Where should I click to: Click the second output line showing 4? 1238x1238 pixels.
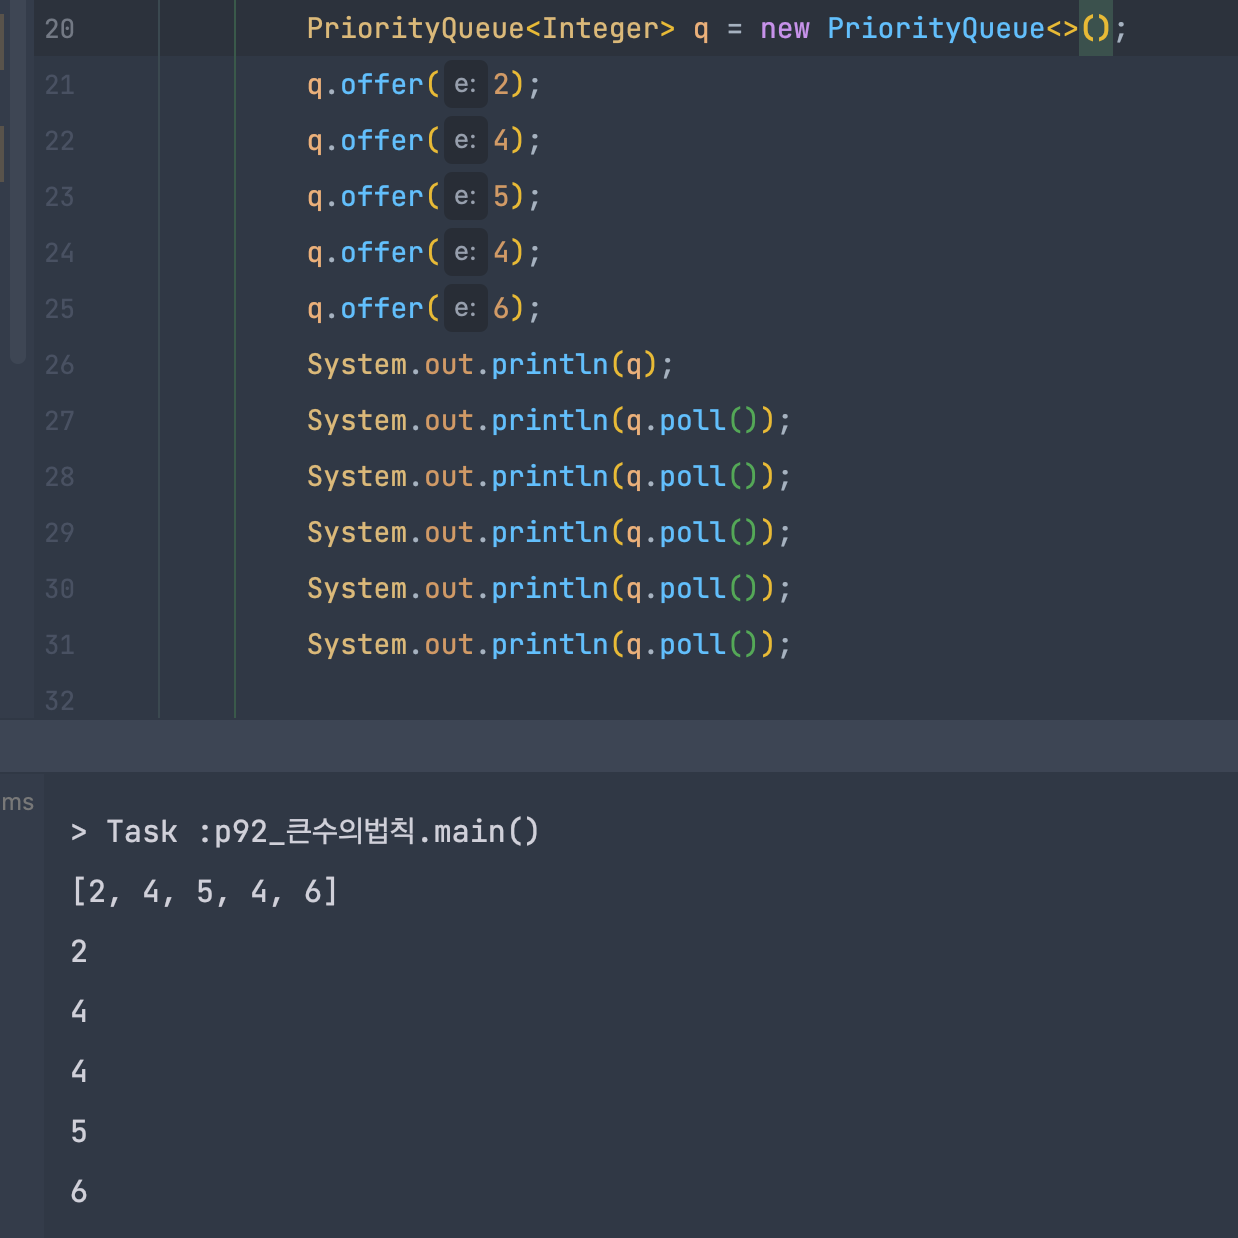pyautogui.click(x=79, y=1071)
